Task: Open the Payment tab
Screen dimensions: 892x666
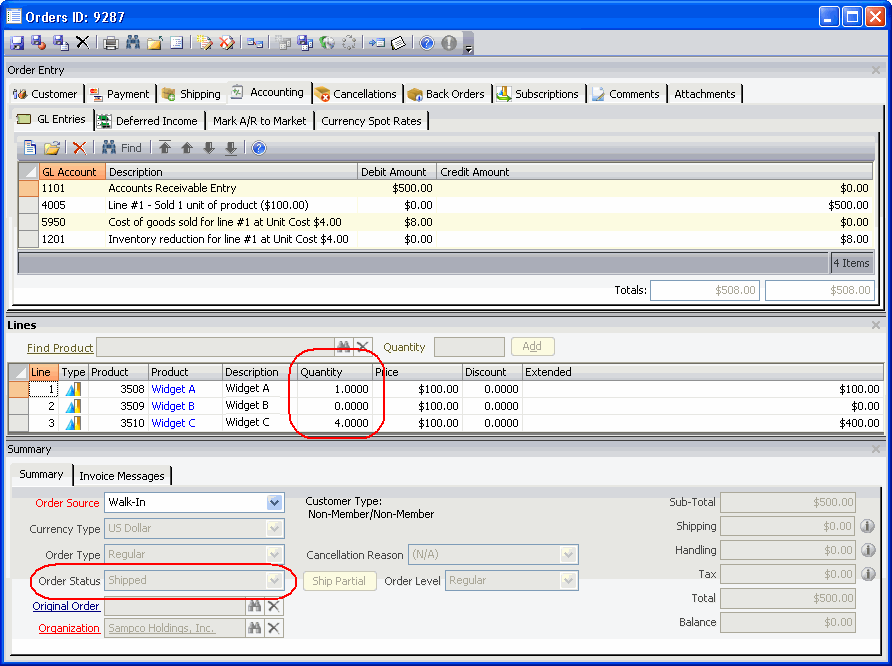Action: (120, 94)
